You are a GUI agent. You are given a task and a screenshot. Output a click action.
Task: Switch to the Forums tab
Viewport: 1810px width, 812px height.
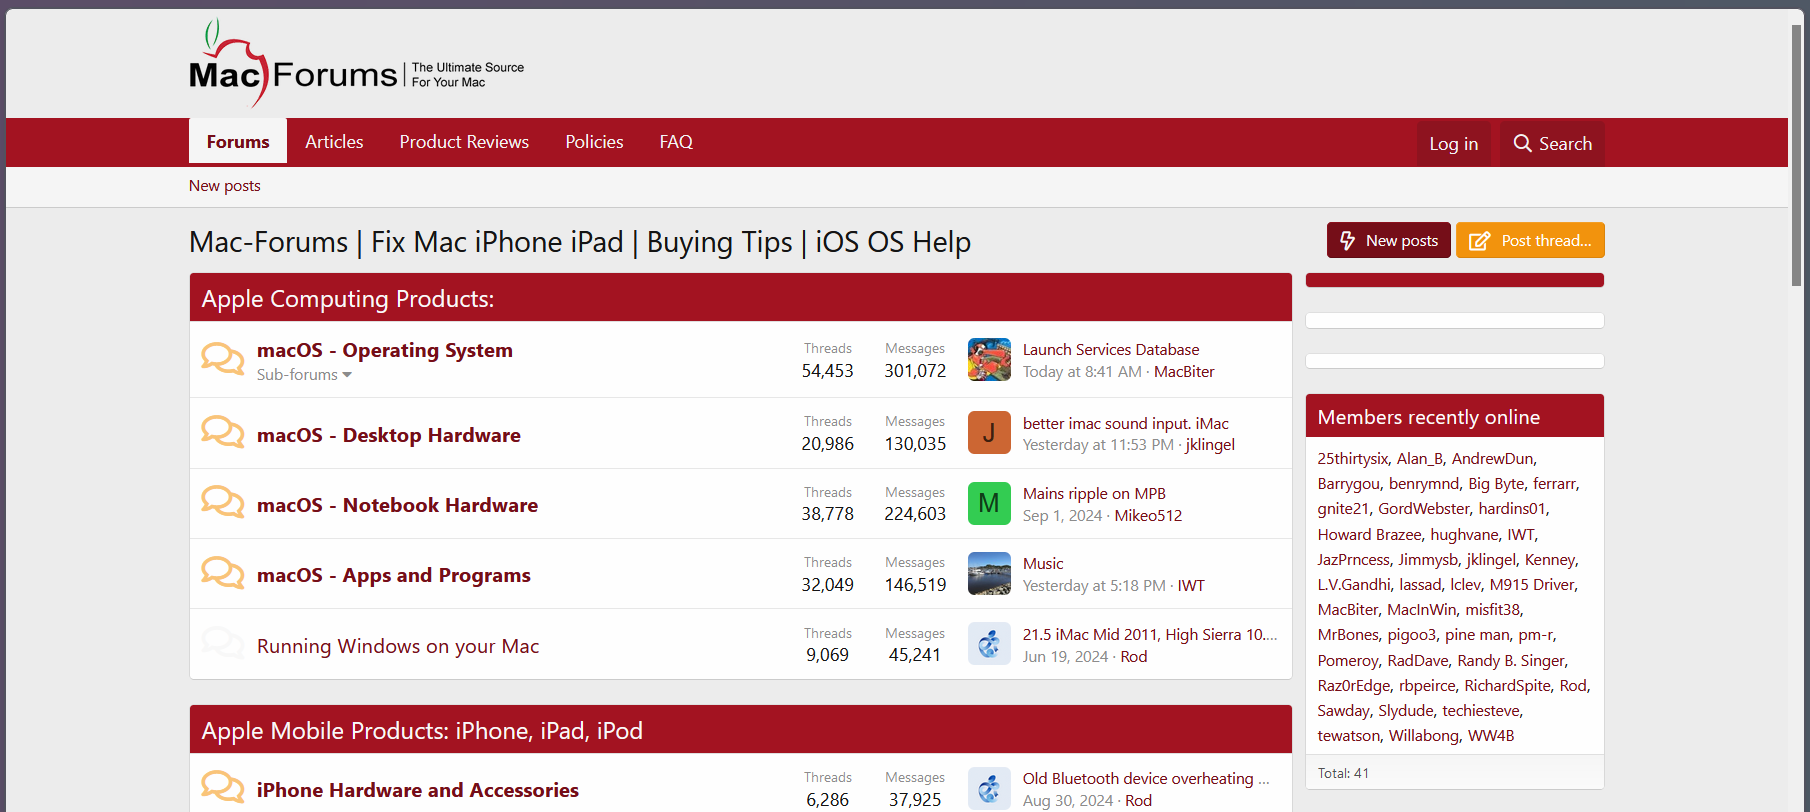point(238,142)
